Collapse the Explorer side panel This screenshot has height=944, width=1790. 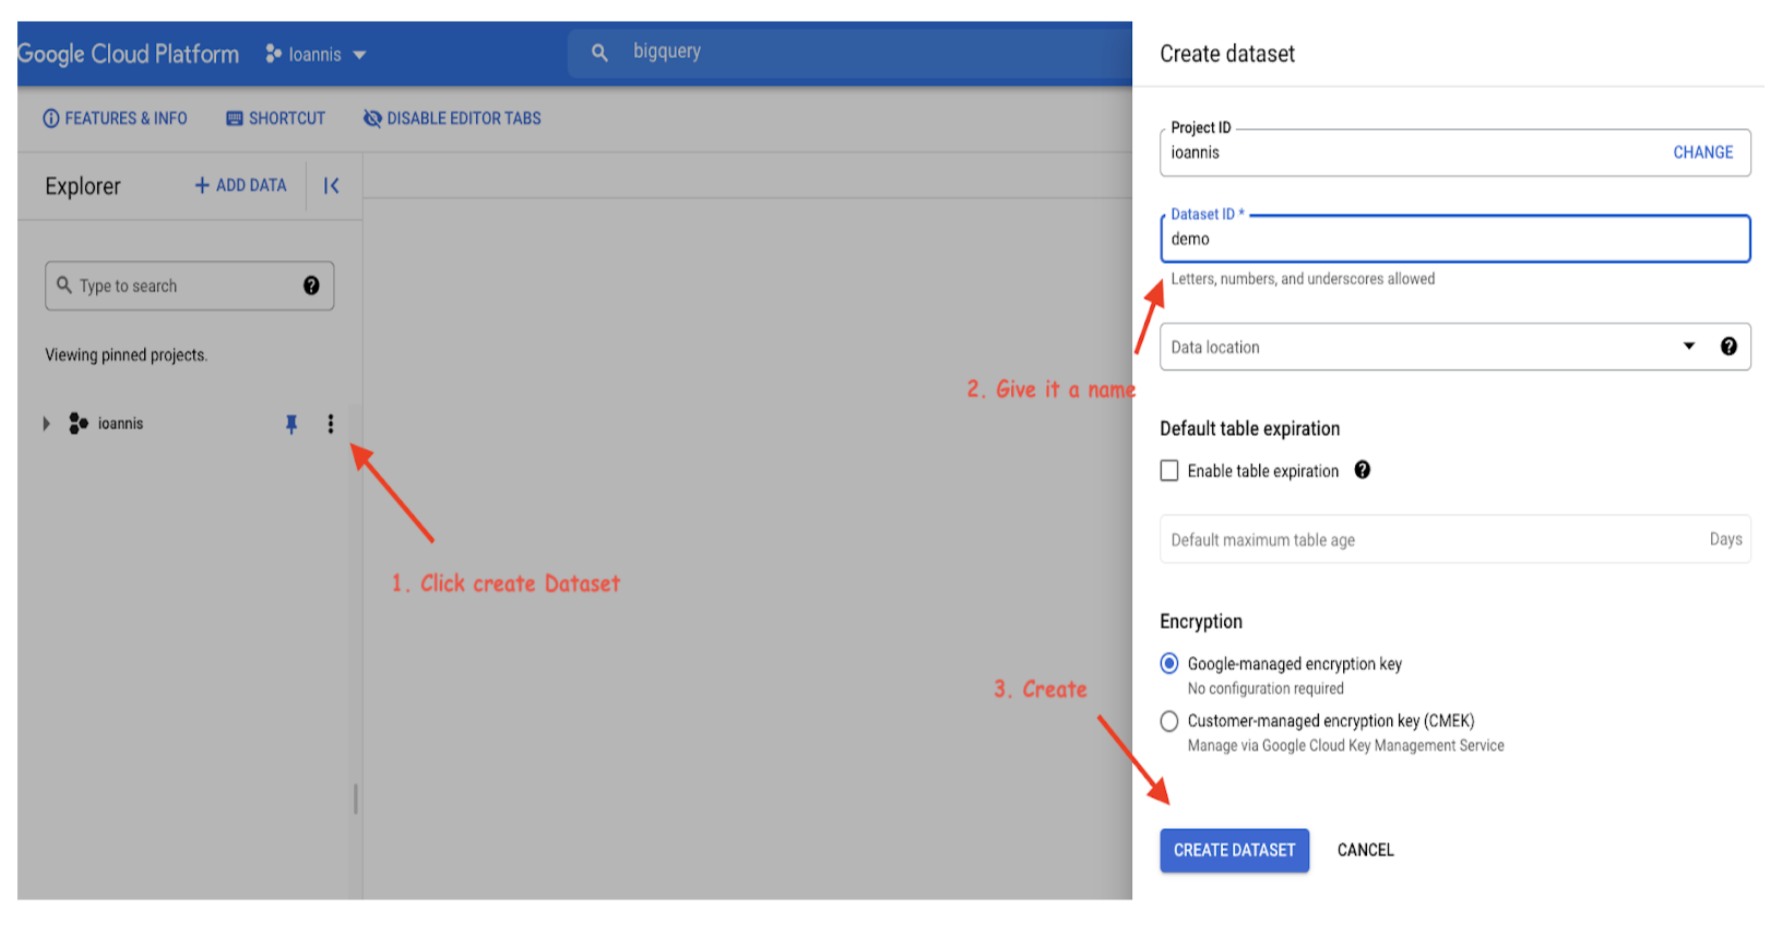tap(330, 185)
